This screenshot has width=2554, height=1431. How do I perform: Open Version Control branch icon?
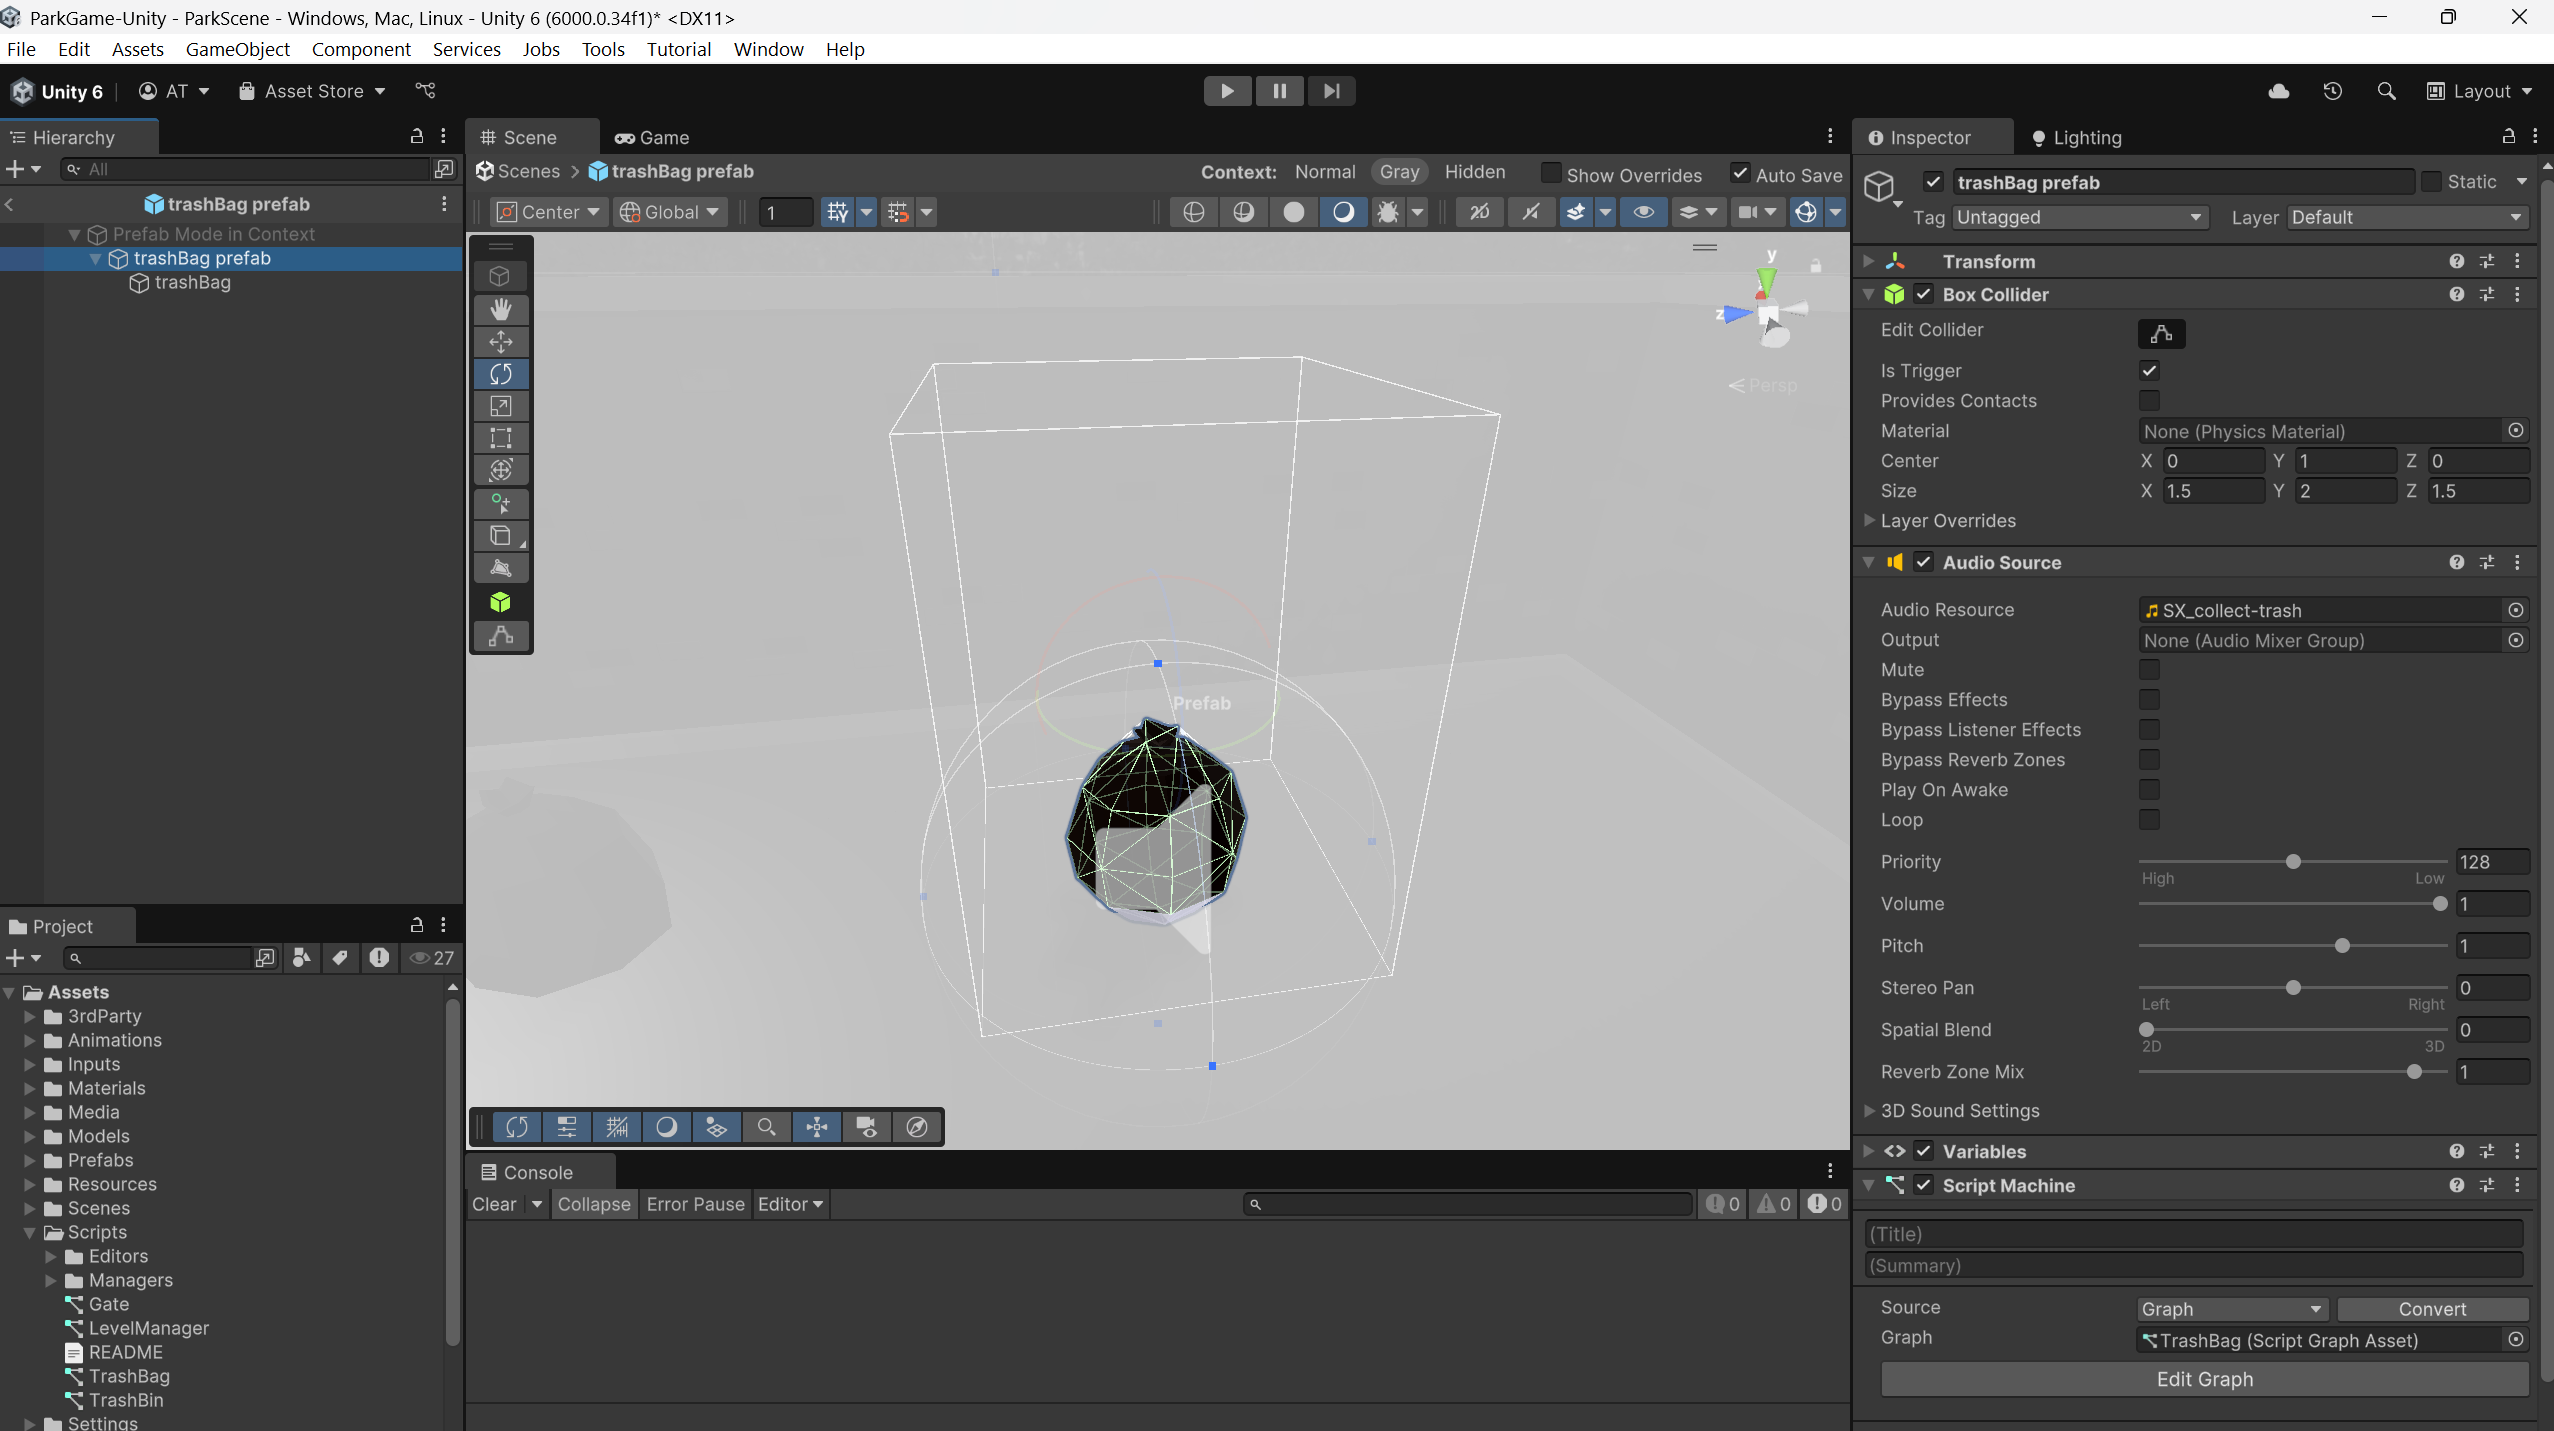(425, 91)
